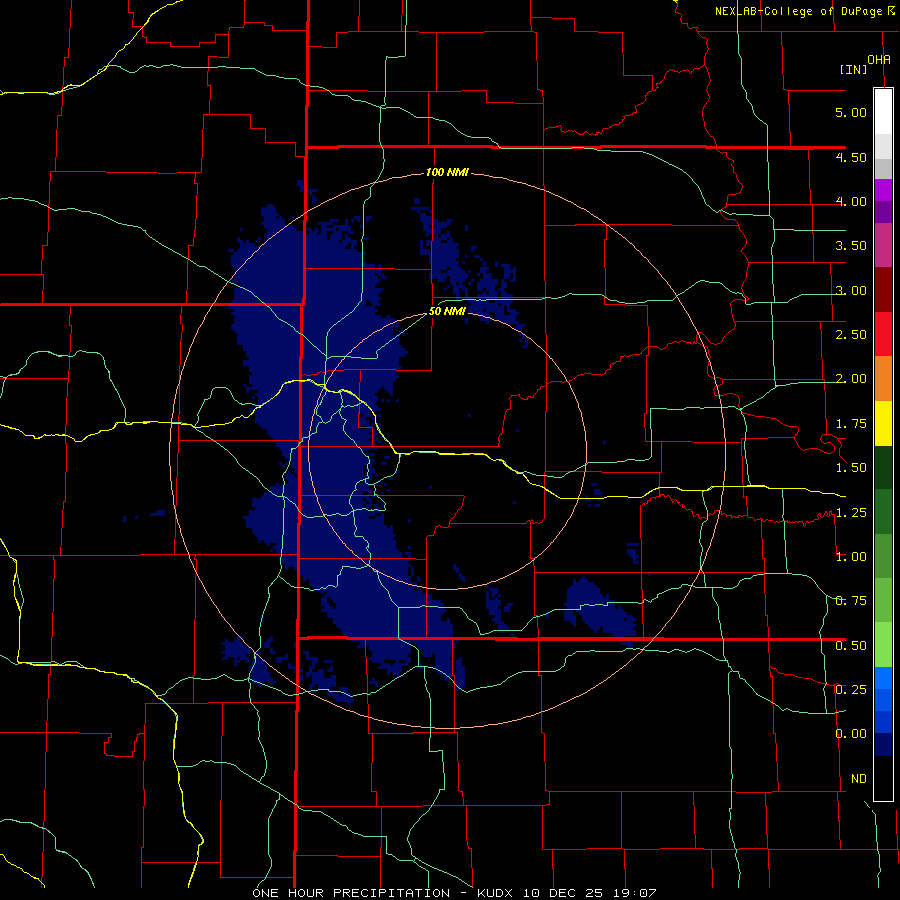
Task: Click the 4.50 legend value
Action: (851, 157)
